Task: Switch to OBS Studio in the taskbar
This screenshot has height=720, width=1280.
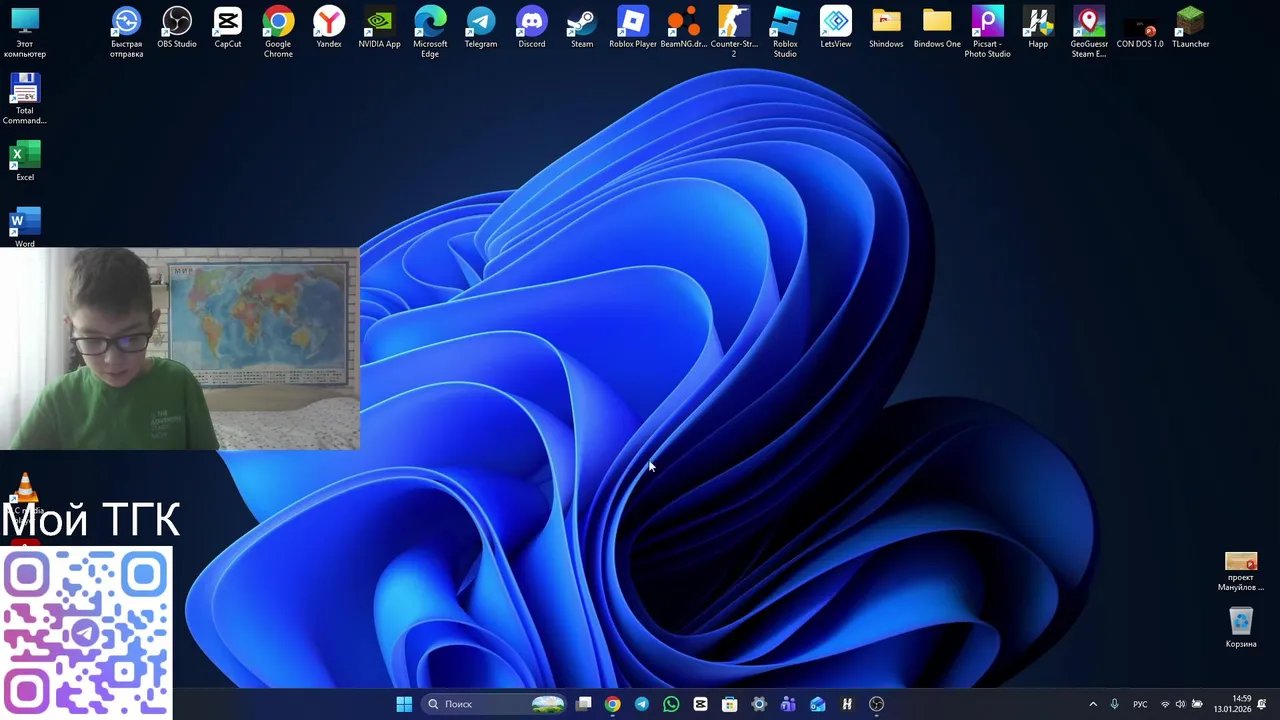Action: click(x=877, y=704)
